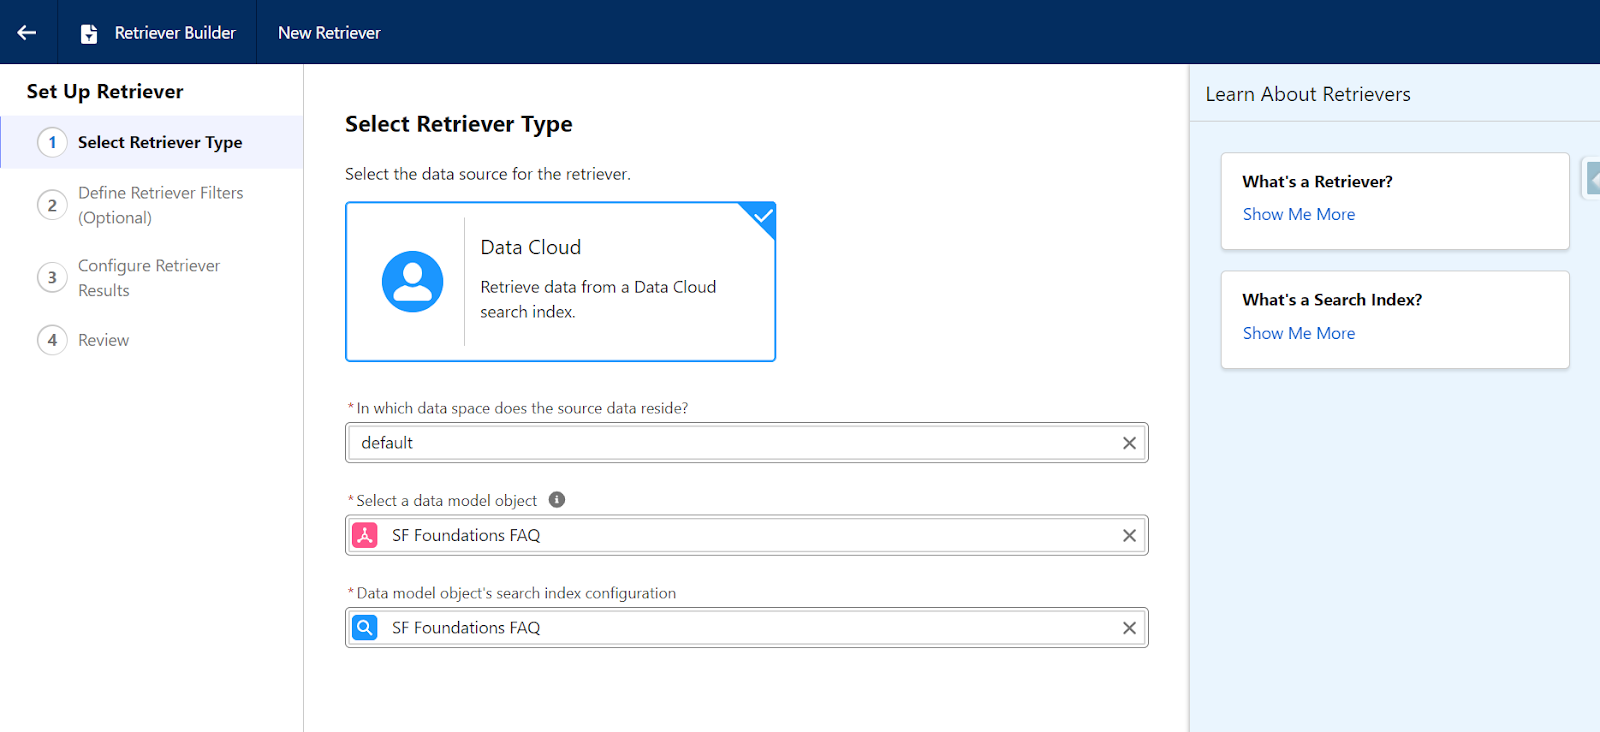Image resolution: width=1600 pixels, height=732 pixels.
Task: Click the Data Cloud person icon
Action: (x=412, y=282)
